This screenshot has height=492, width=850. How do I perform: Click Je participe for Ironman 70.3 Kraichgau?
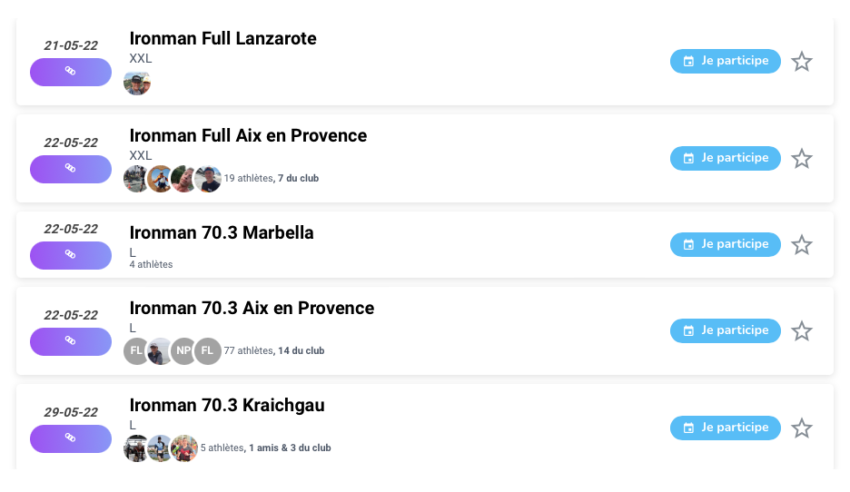(725, 427)
